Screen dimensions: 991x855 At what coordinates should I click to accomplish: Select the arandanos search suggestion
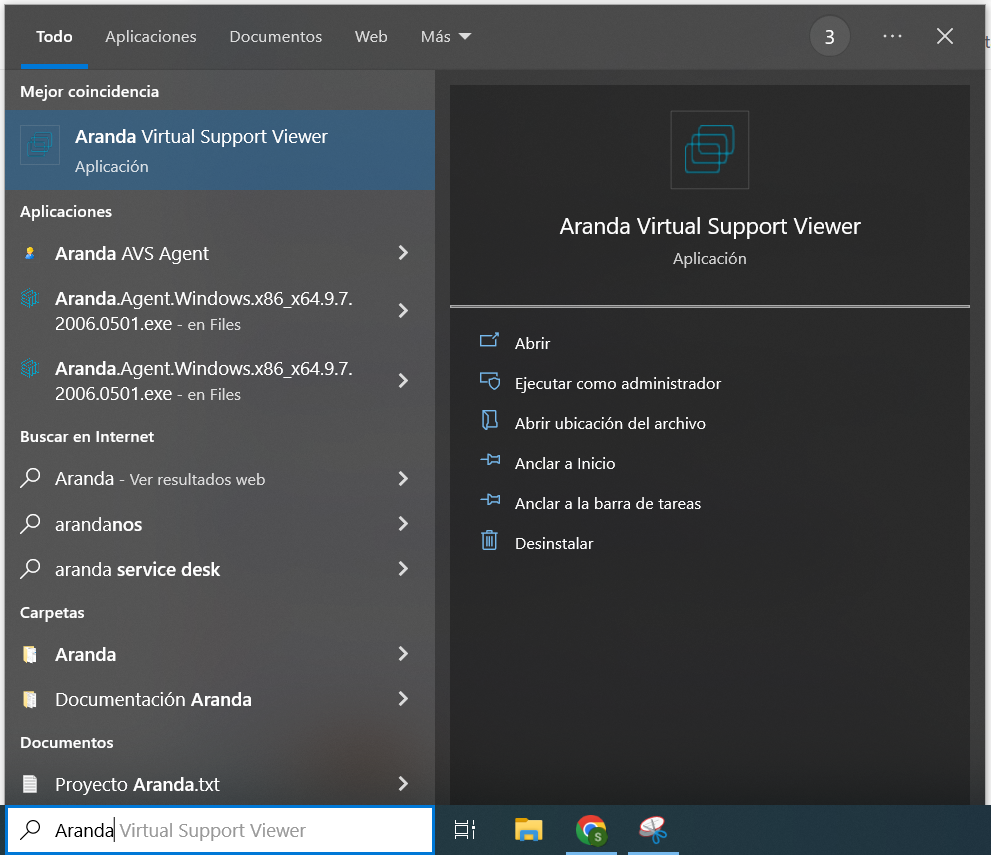[219, 524]
